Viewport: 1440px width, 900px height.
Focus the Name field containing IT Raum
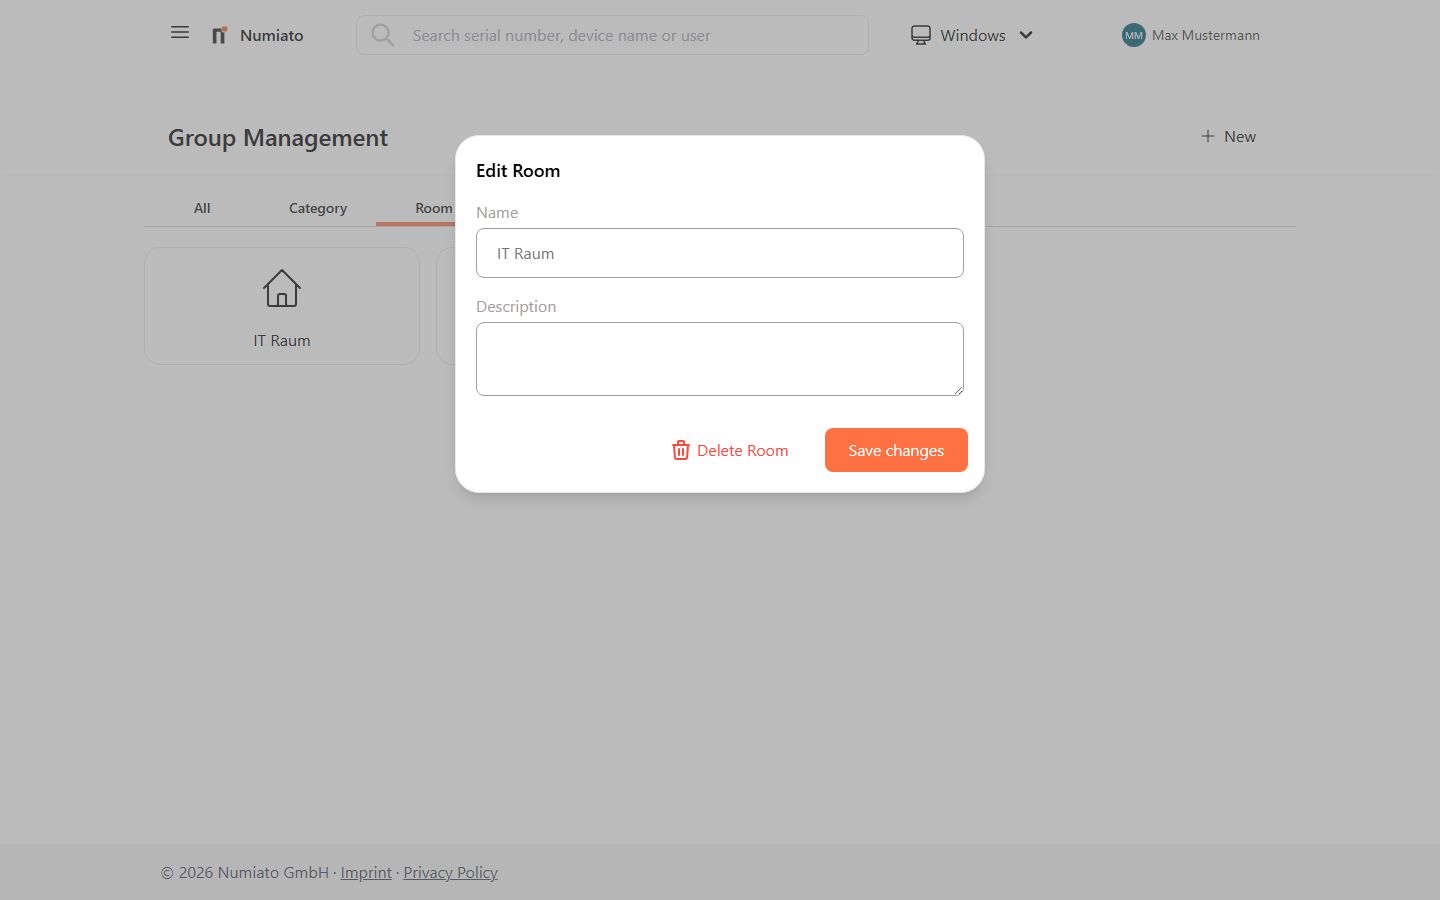click(720, 254)
